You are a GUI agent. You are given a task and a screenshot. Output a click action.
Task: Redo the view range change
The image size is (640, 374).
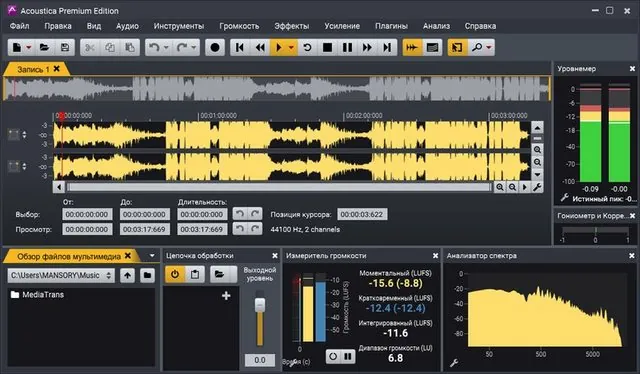[x=255, y=229]
